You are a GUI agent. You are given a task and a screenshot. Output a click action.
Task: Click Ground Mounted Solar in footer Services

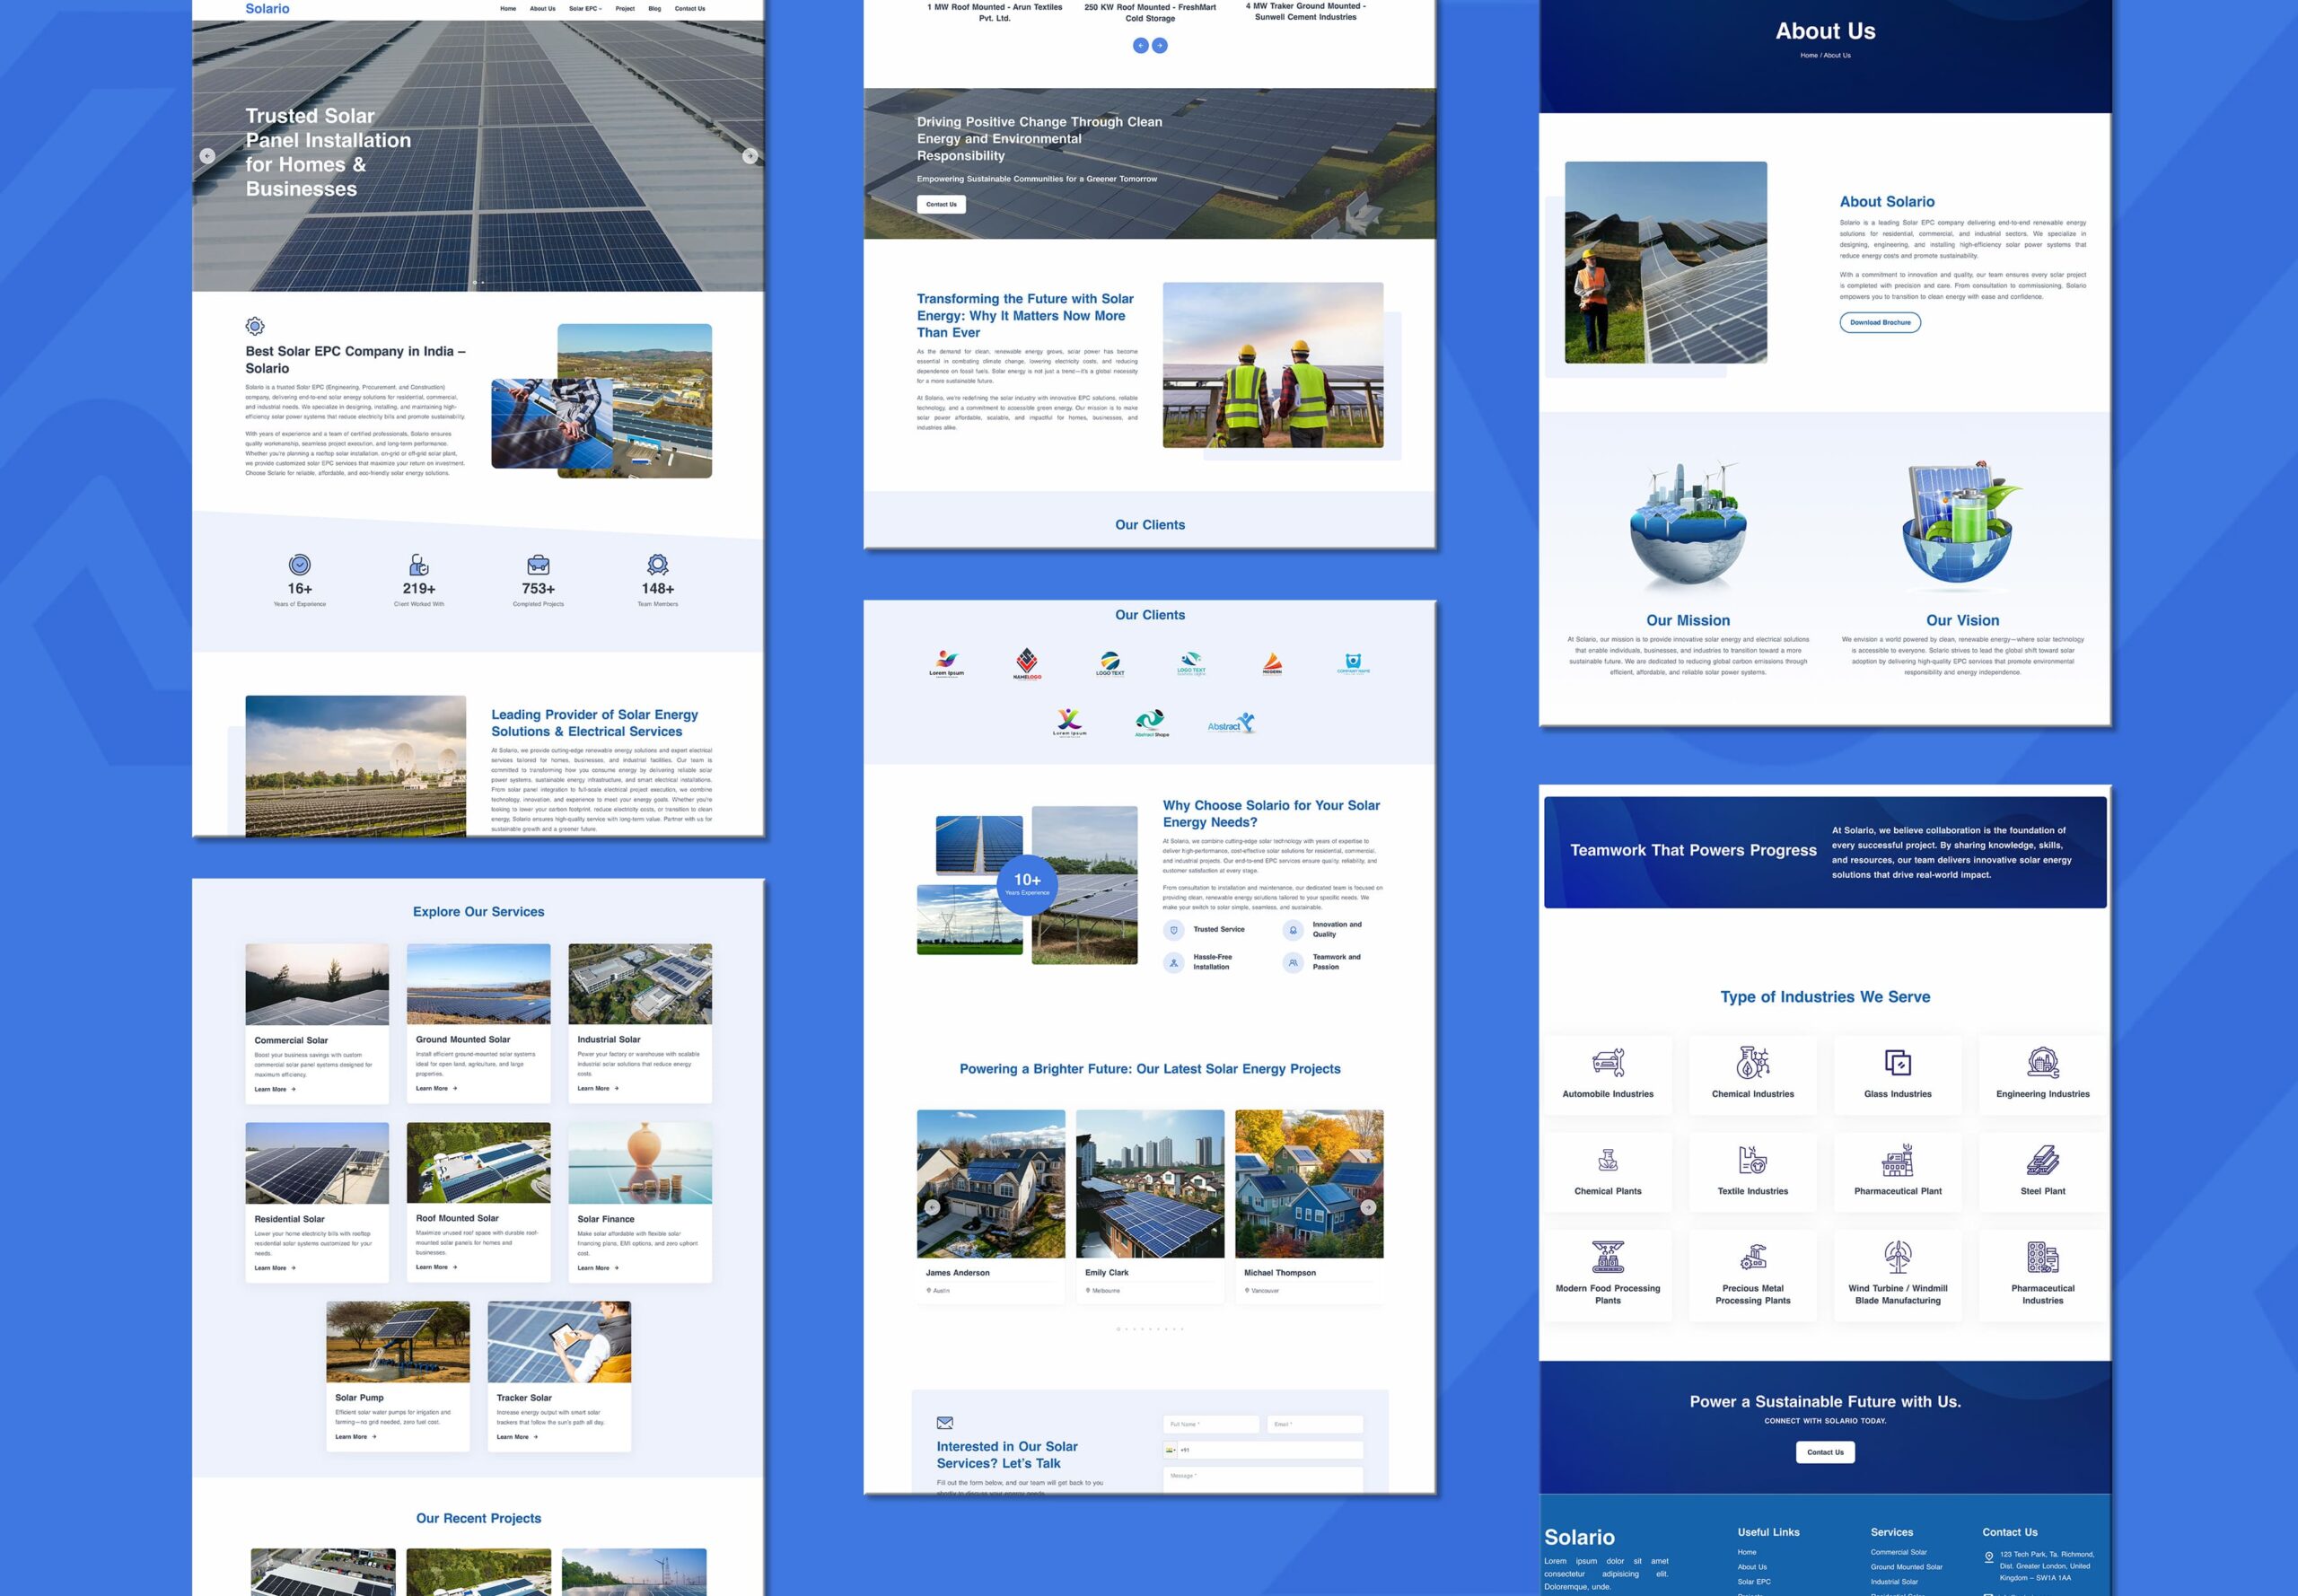[x=1906, y=1567]
